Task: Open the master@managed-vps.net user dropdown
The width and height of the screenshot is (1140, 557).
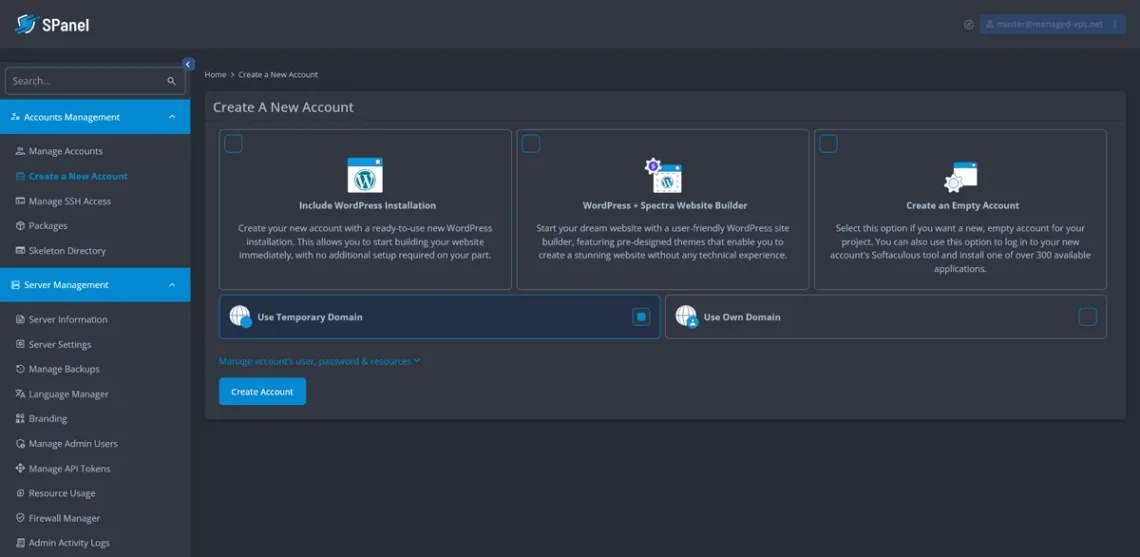Action: (x=1053, y=24)
